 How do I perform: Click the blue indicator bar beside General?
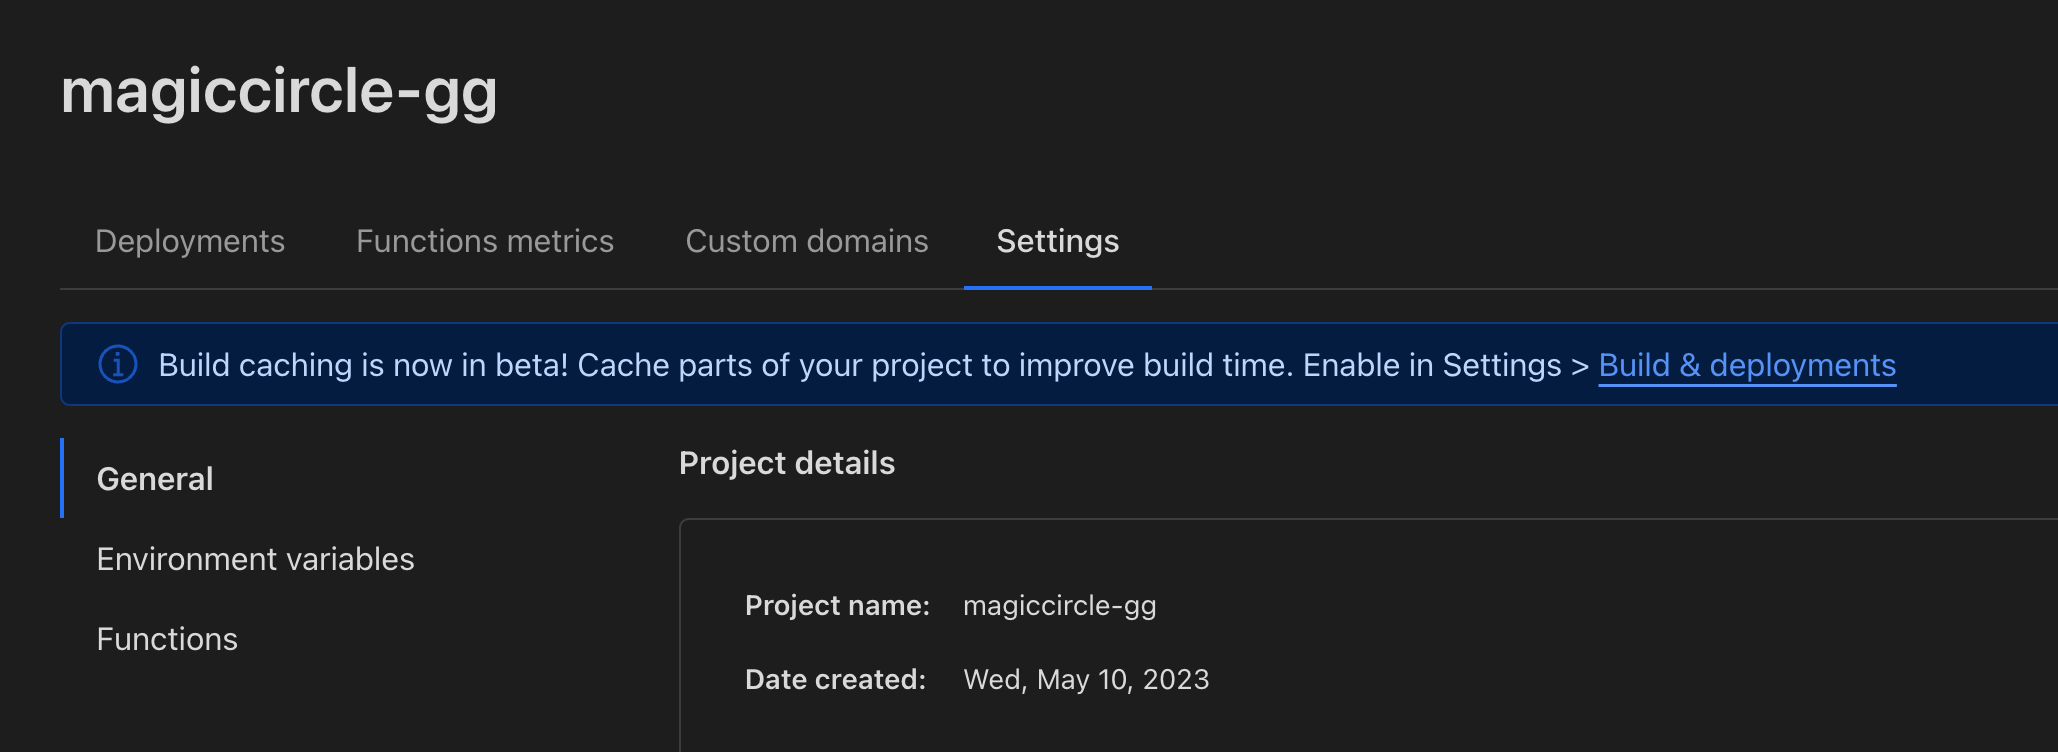62,478
